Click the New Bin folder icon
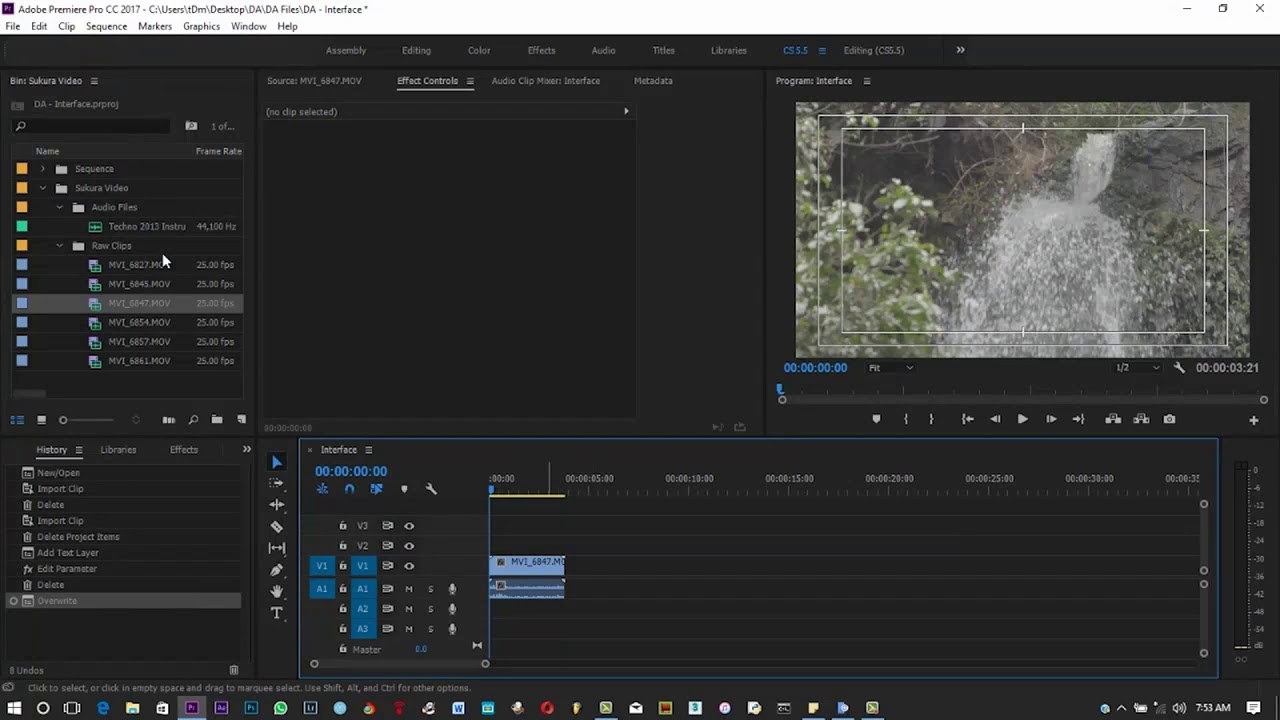The image size is (1280, 720). (217, 420)
